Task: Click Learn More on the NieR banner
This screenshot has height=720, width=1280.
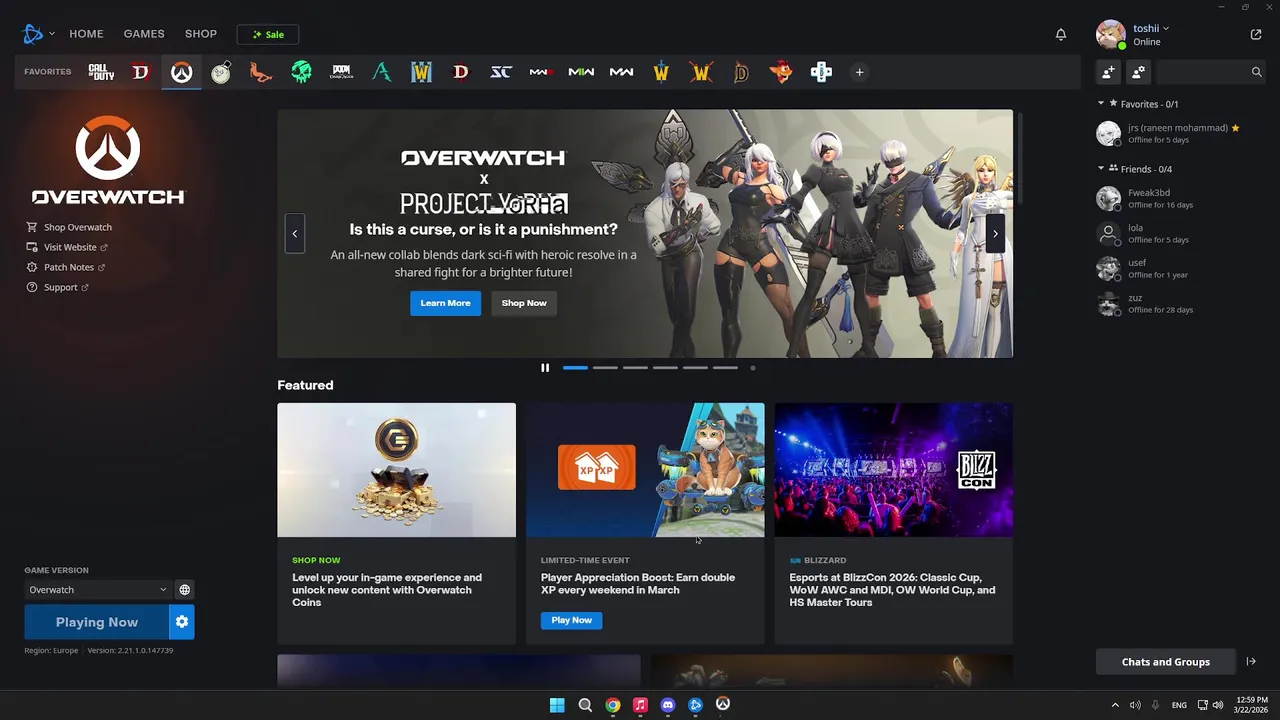Action: pyautogui.click(x=445, y=303)
